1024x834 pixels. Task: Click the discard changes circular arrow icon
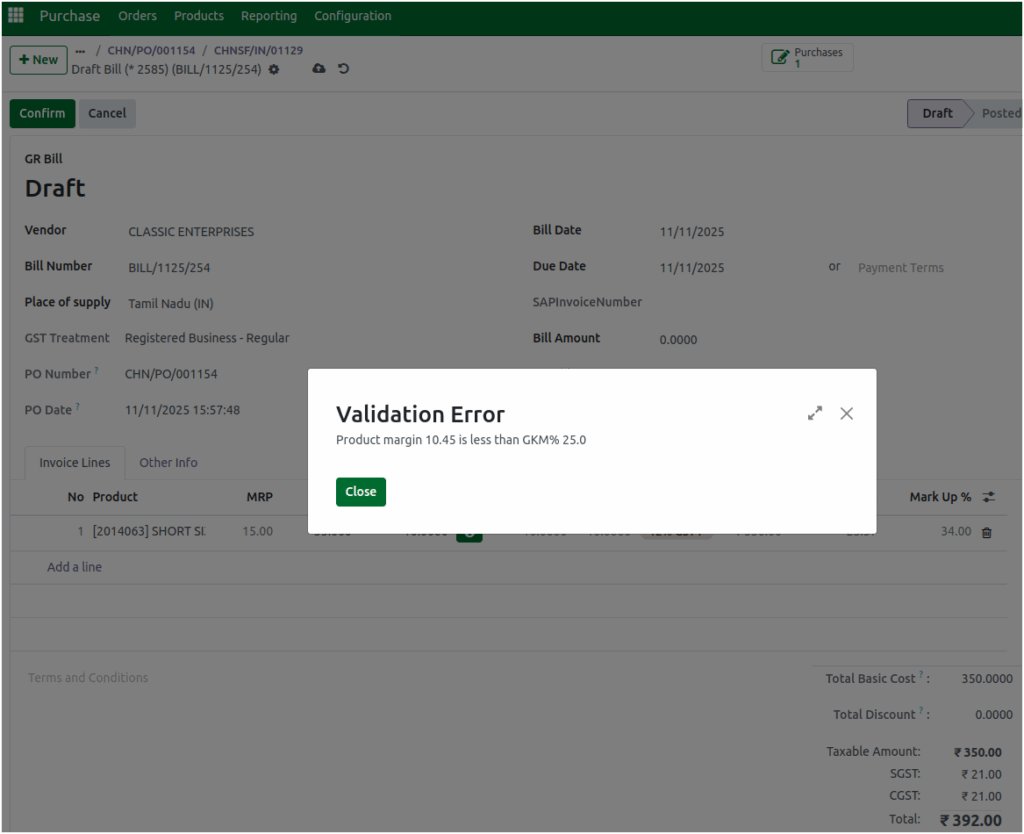click(345, 69)
